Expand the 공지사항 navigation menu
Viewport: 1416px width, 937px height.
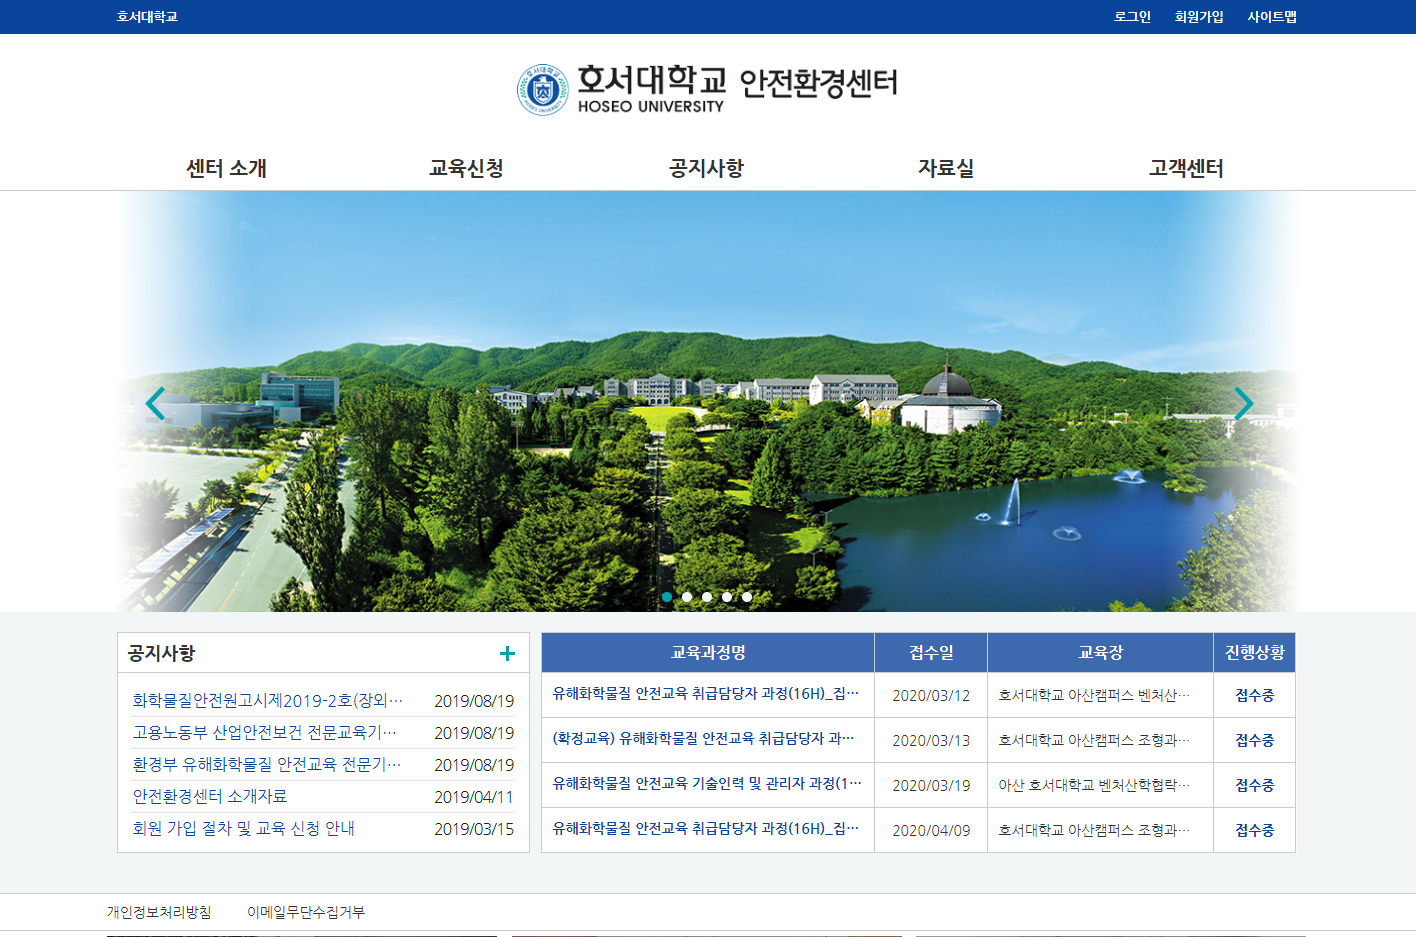(x=706, y=168)
